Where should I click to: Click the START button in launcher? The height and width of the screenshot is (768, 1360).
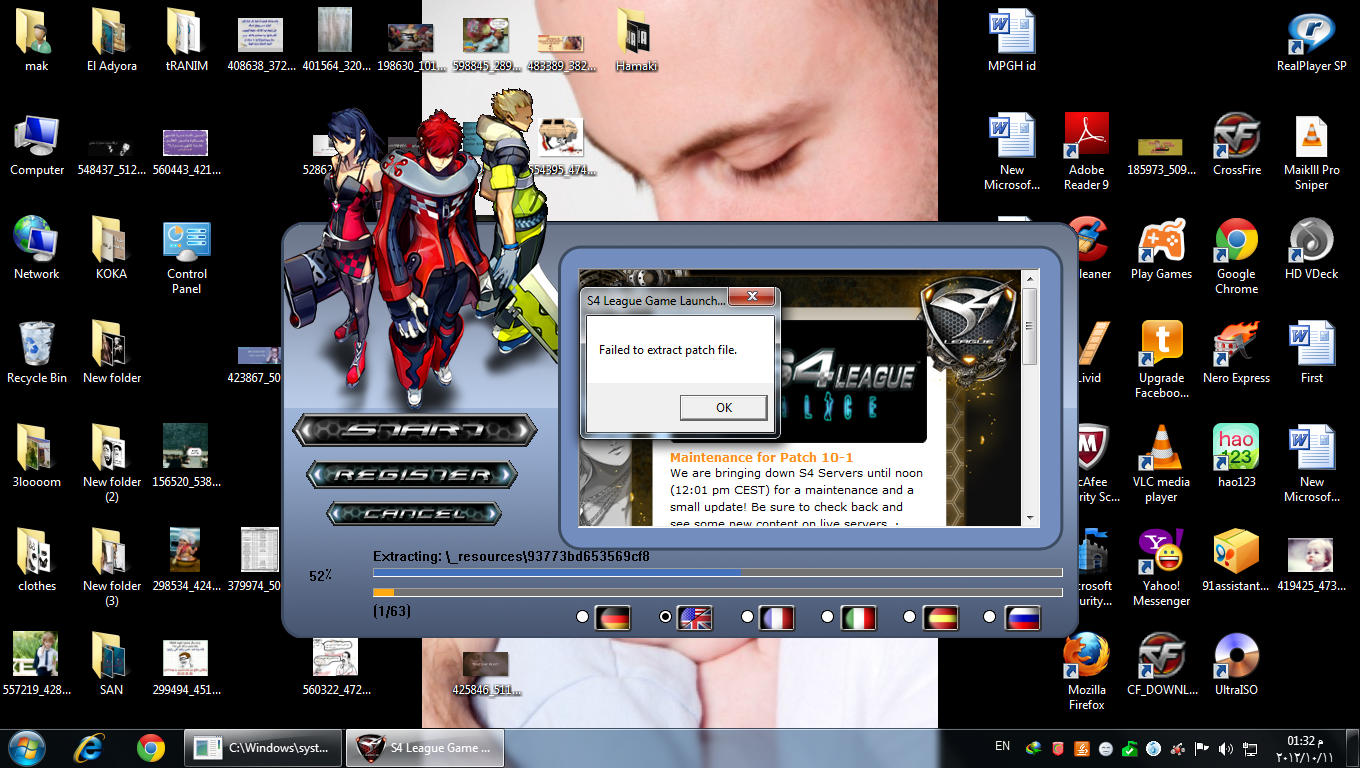pos(414,431)
